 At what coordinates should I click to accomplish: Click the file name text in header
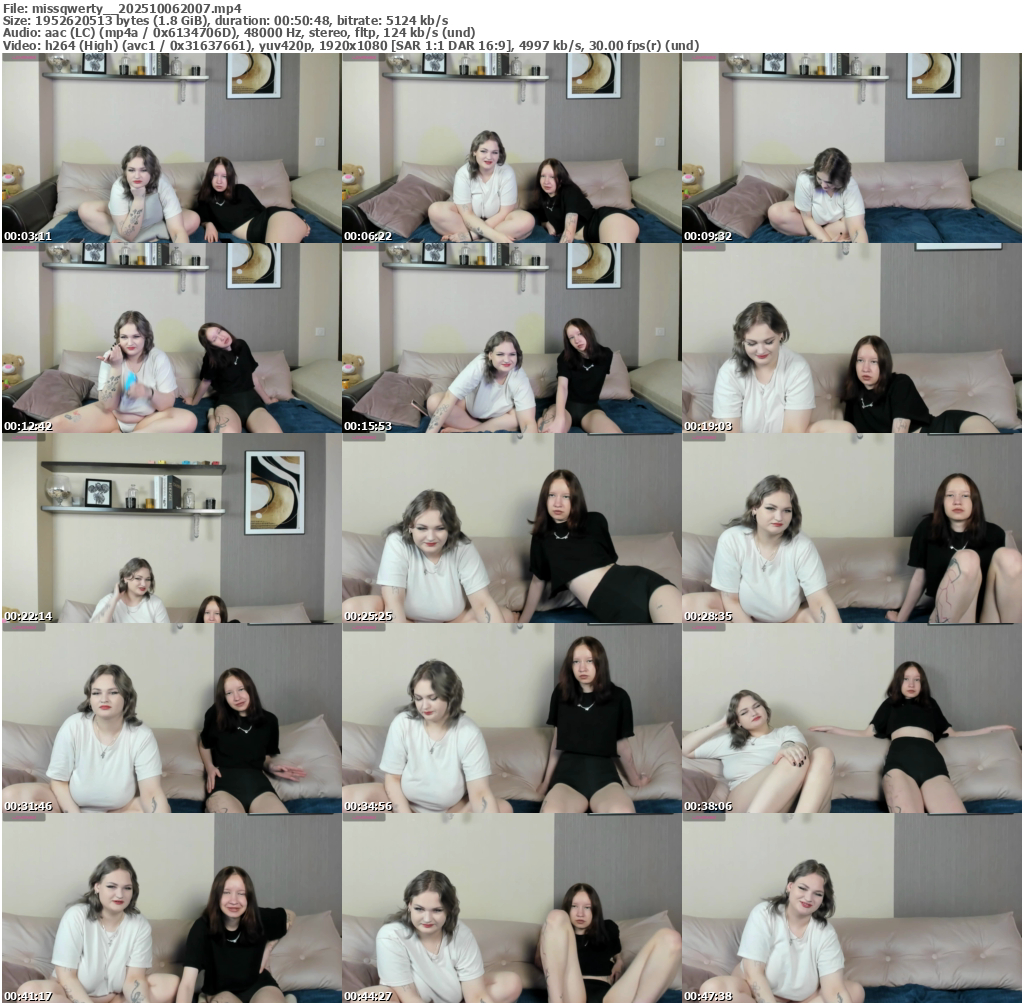click(122, 8)
